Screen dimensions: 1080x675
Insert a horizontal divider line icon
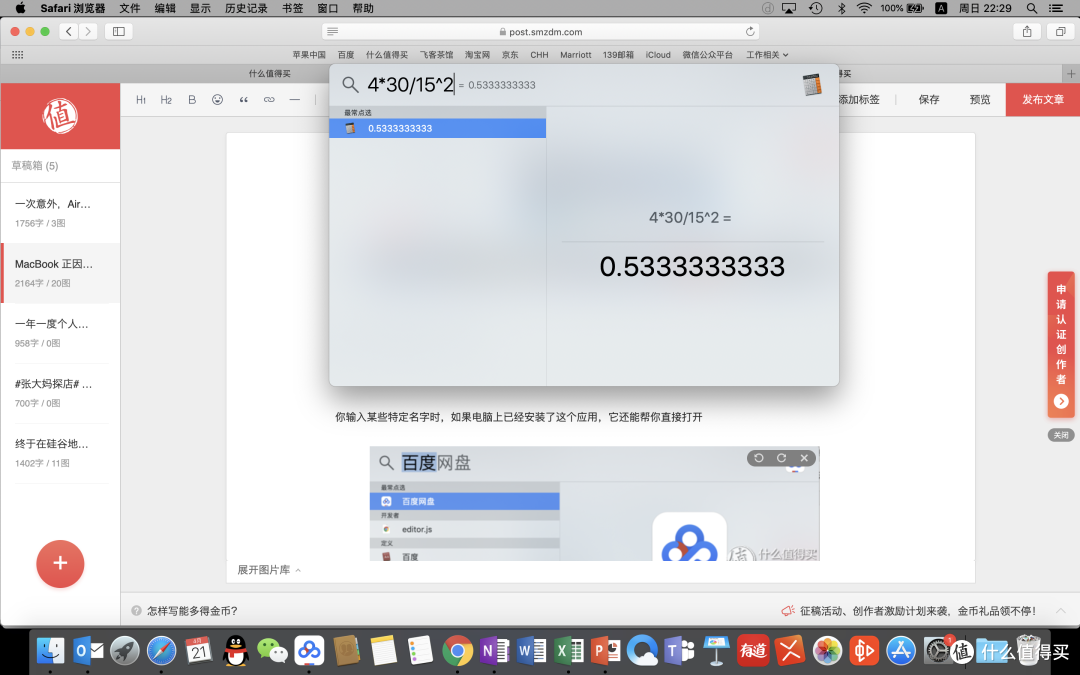click(295, 100)
